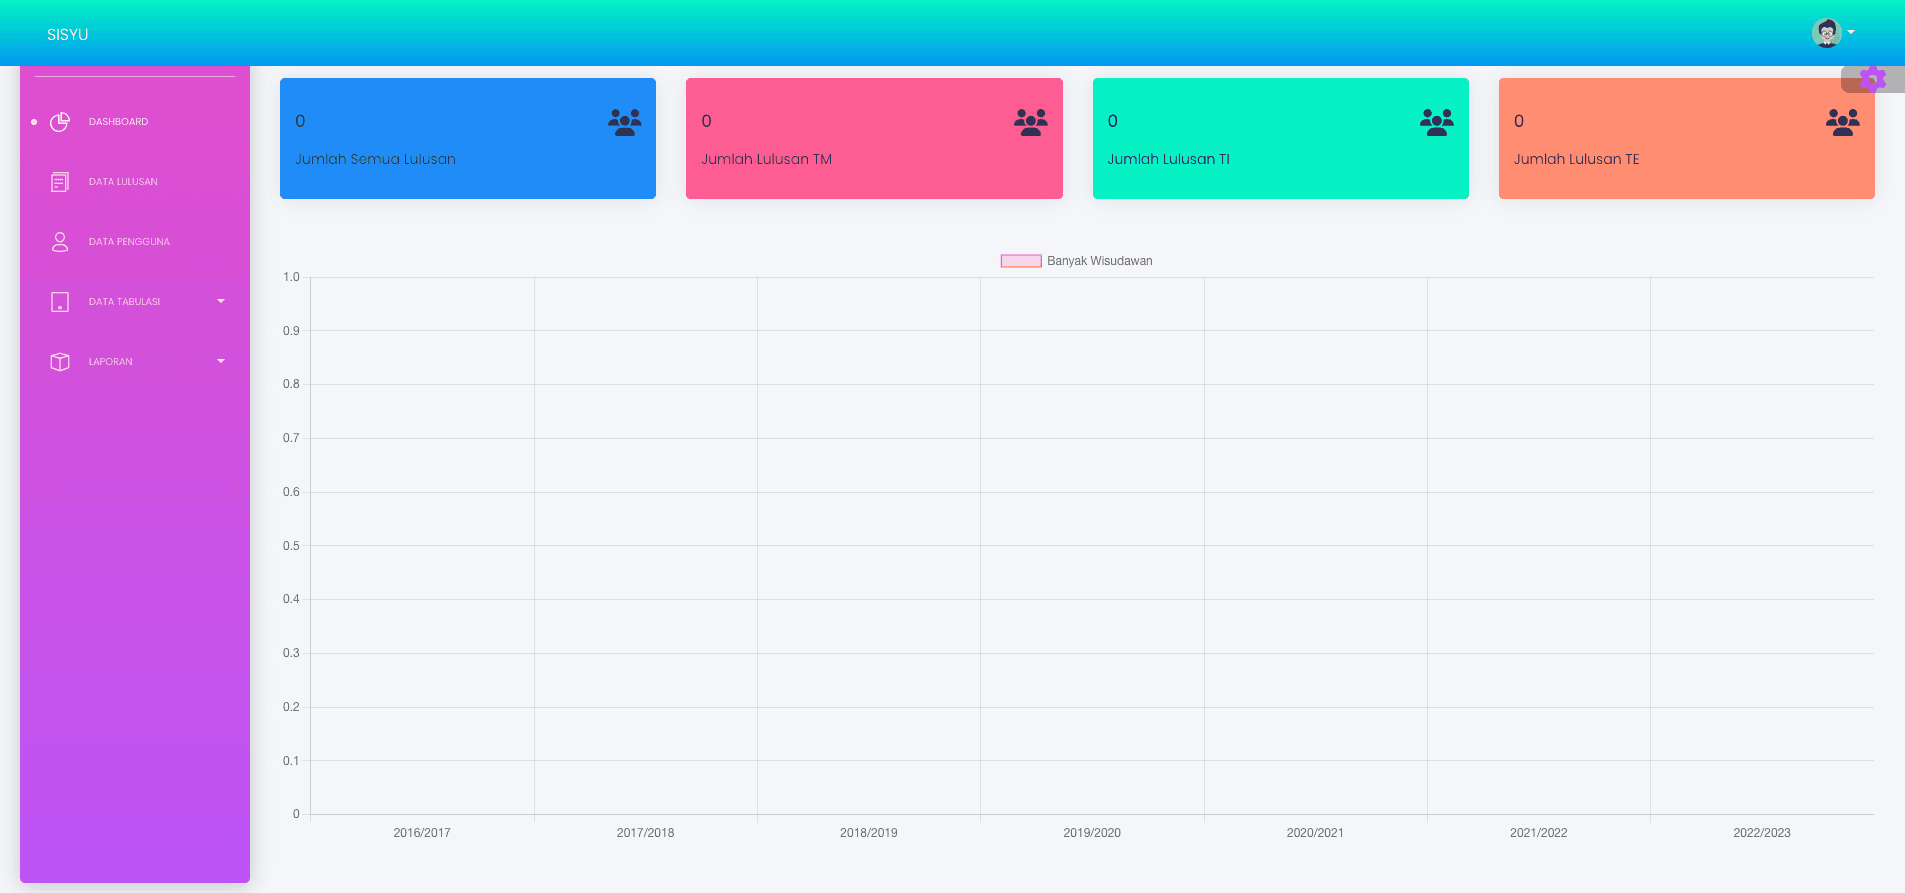Screen dimensions: 1905x893
Task: Click the 2017/2018 axis label
Action: (x=645, y=833)
